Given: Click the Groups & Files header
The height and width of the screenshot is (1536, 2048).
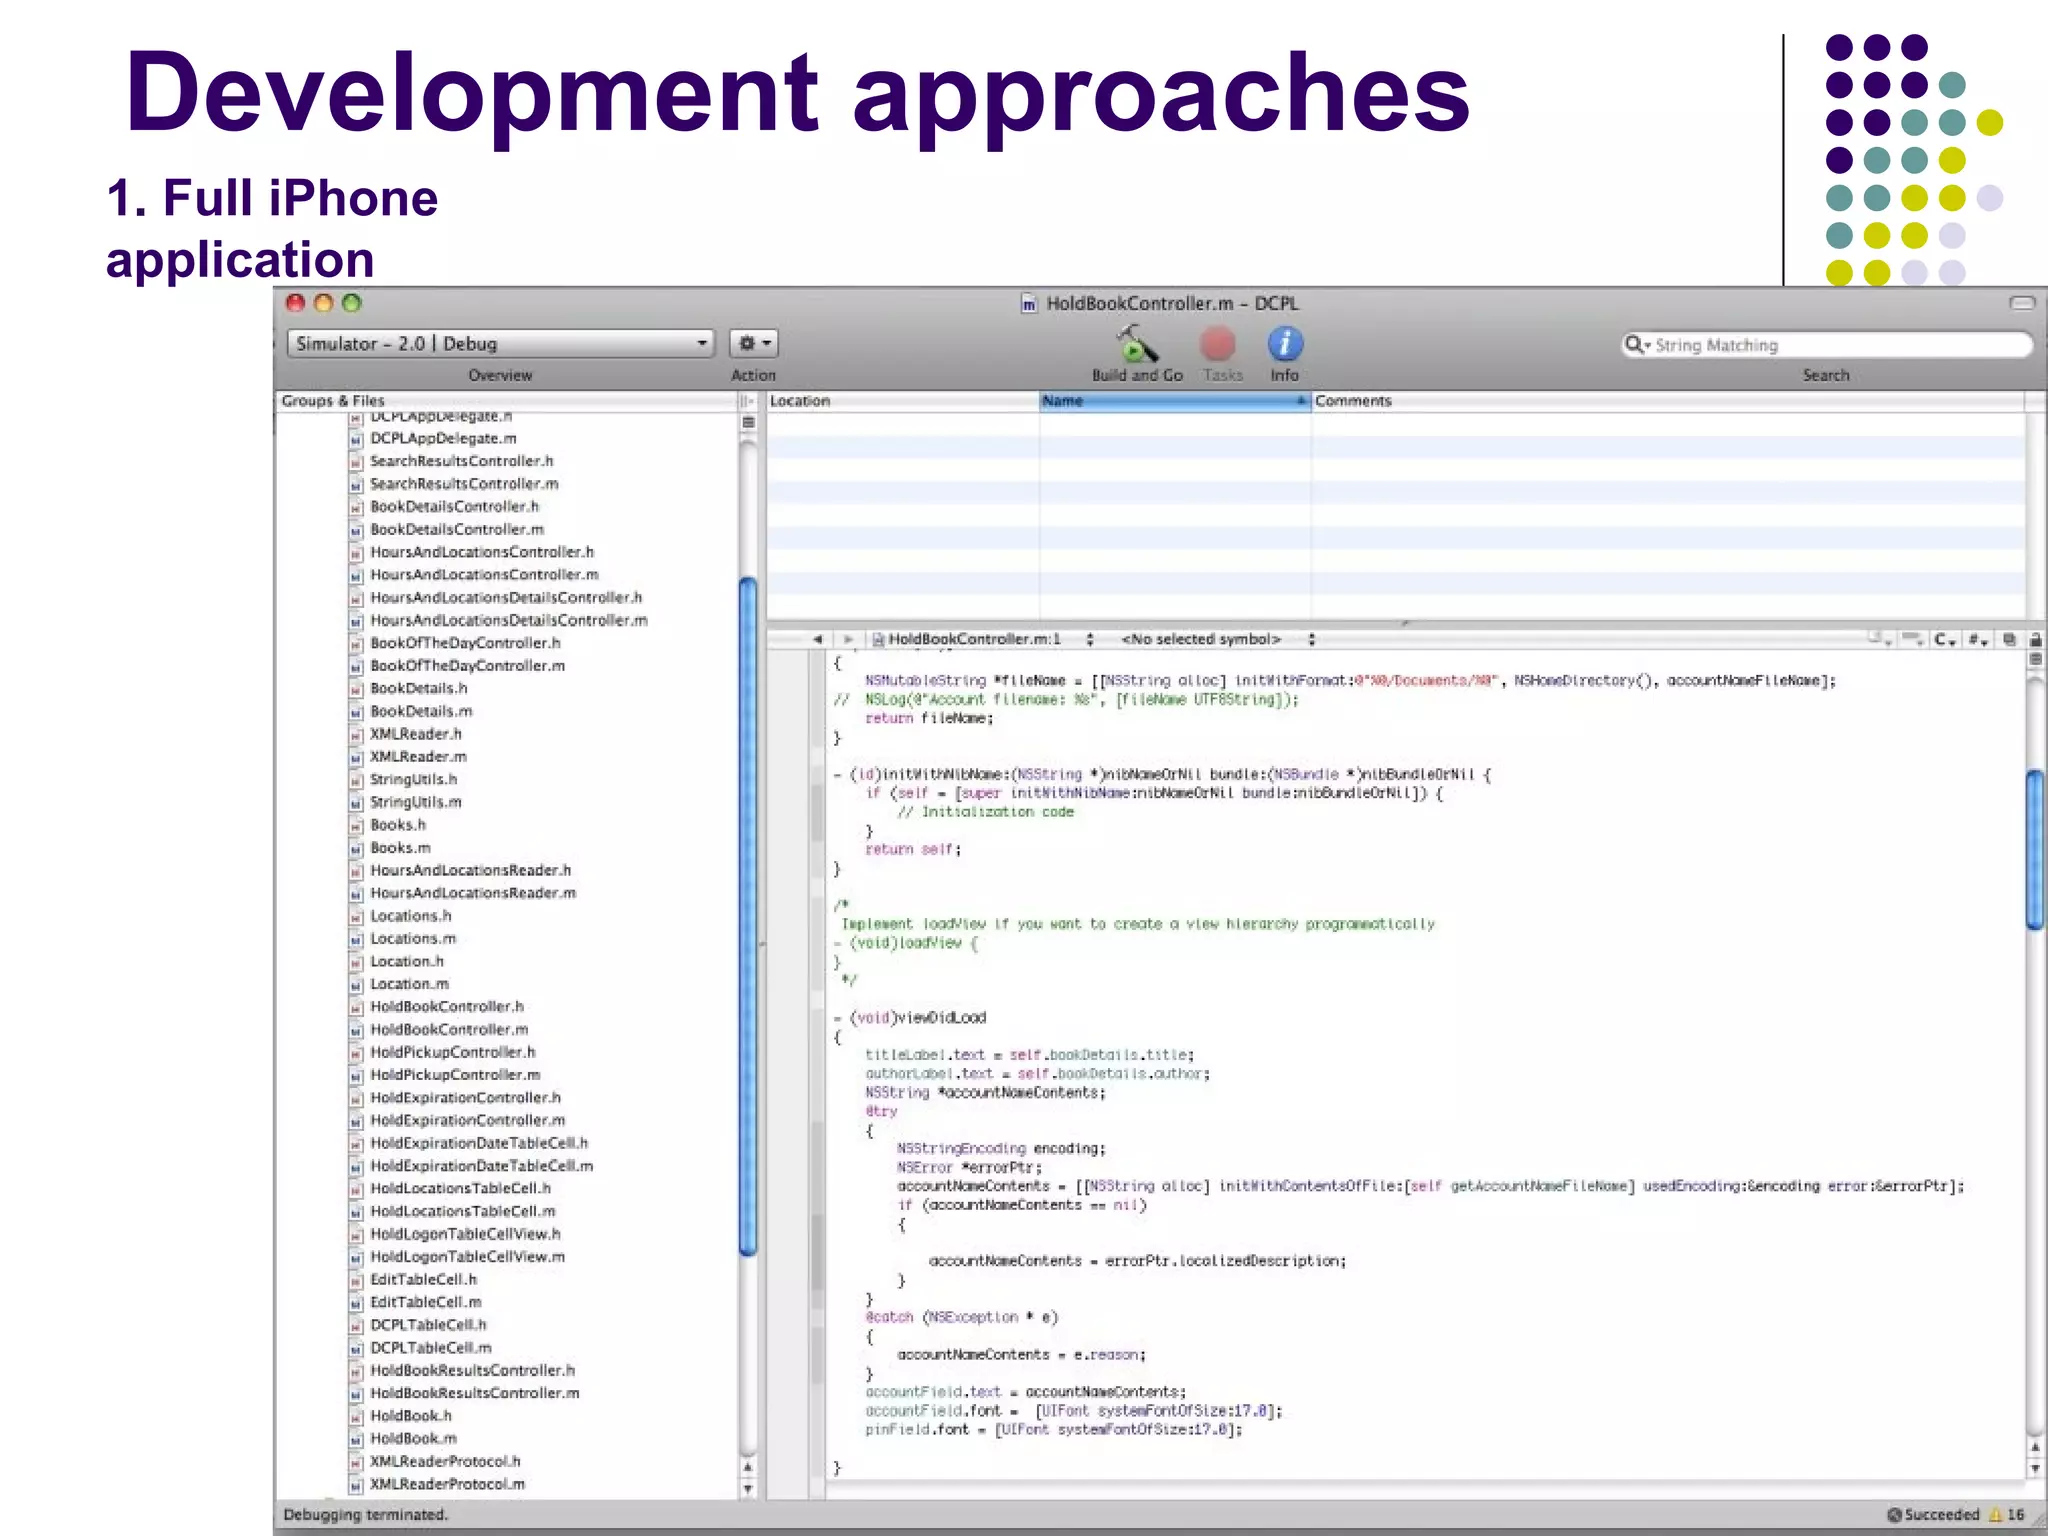Looking at the screenshot, I should coord(506,401).
